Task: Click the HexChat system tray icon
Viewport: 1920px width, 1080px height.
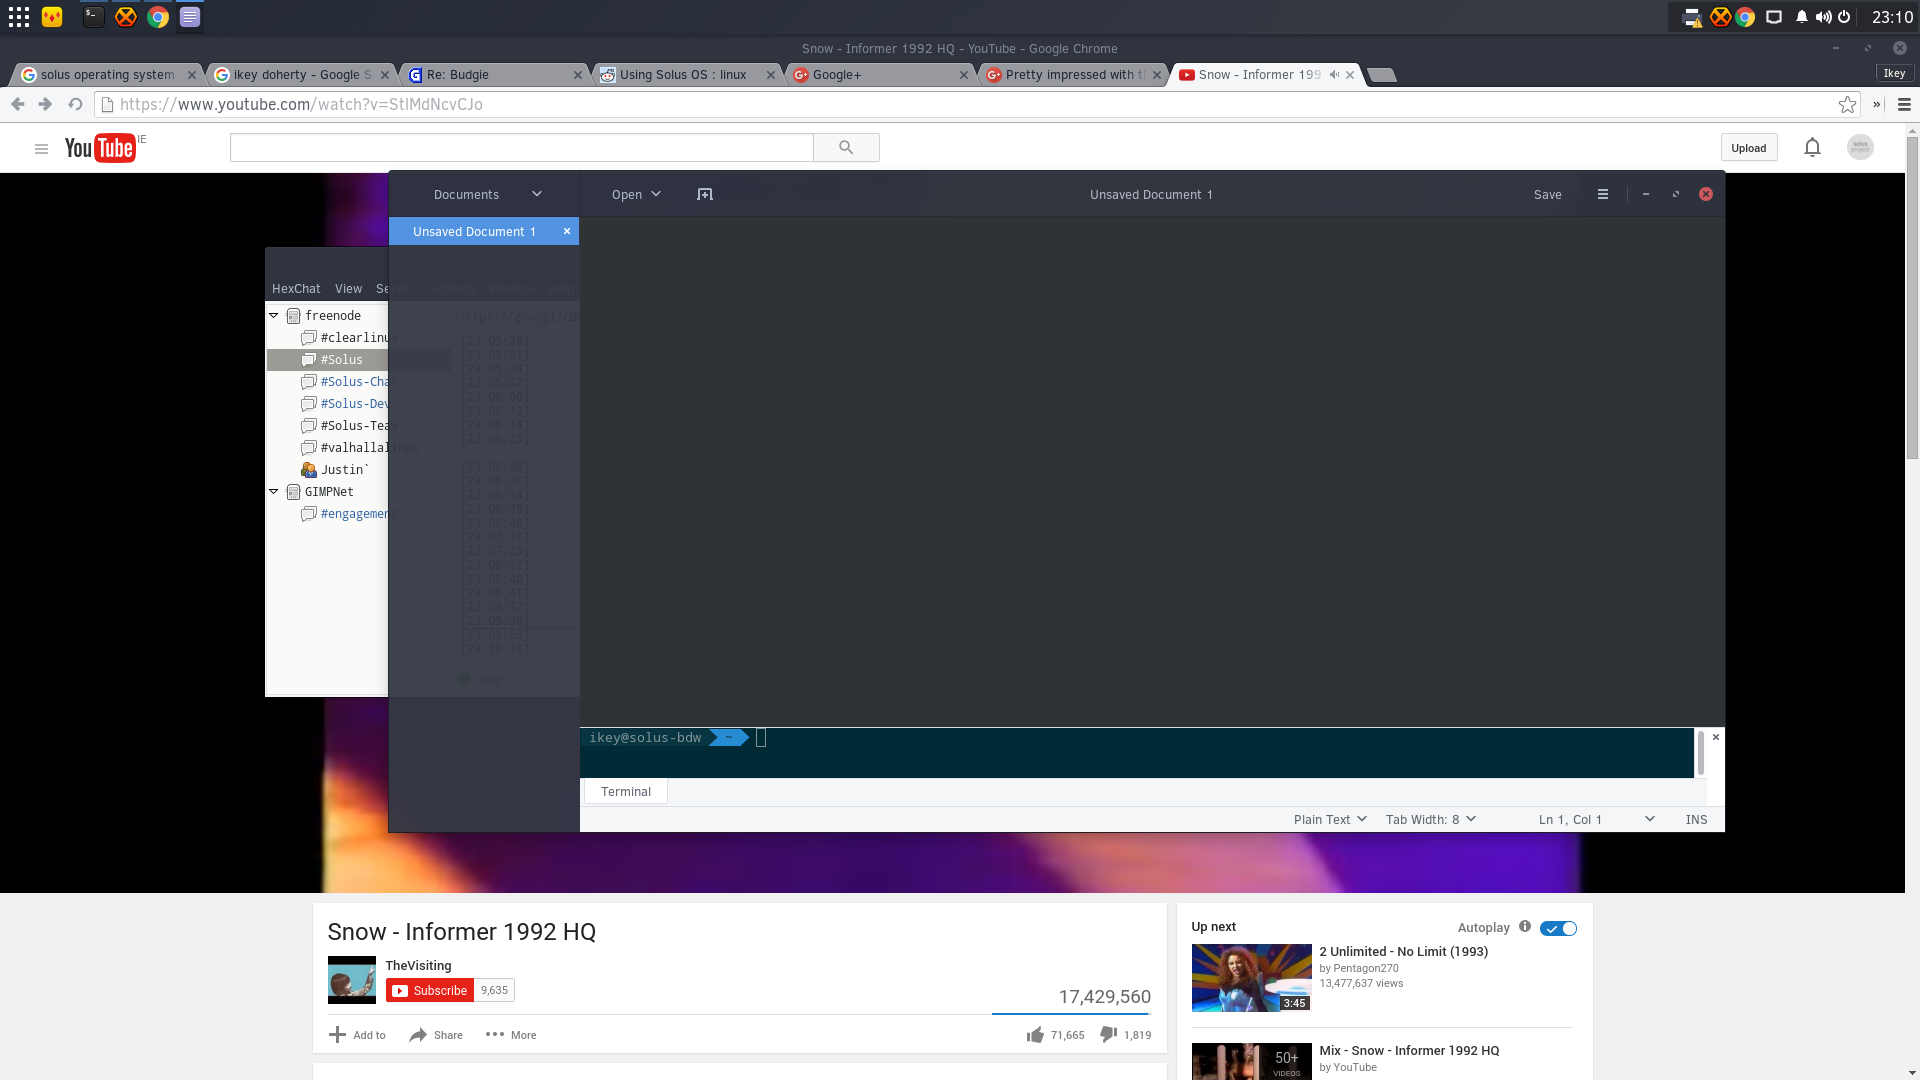Action: (1720, 17)
